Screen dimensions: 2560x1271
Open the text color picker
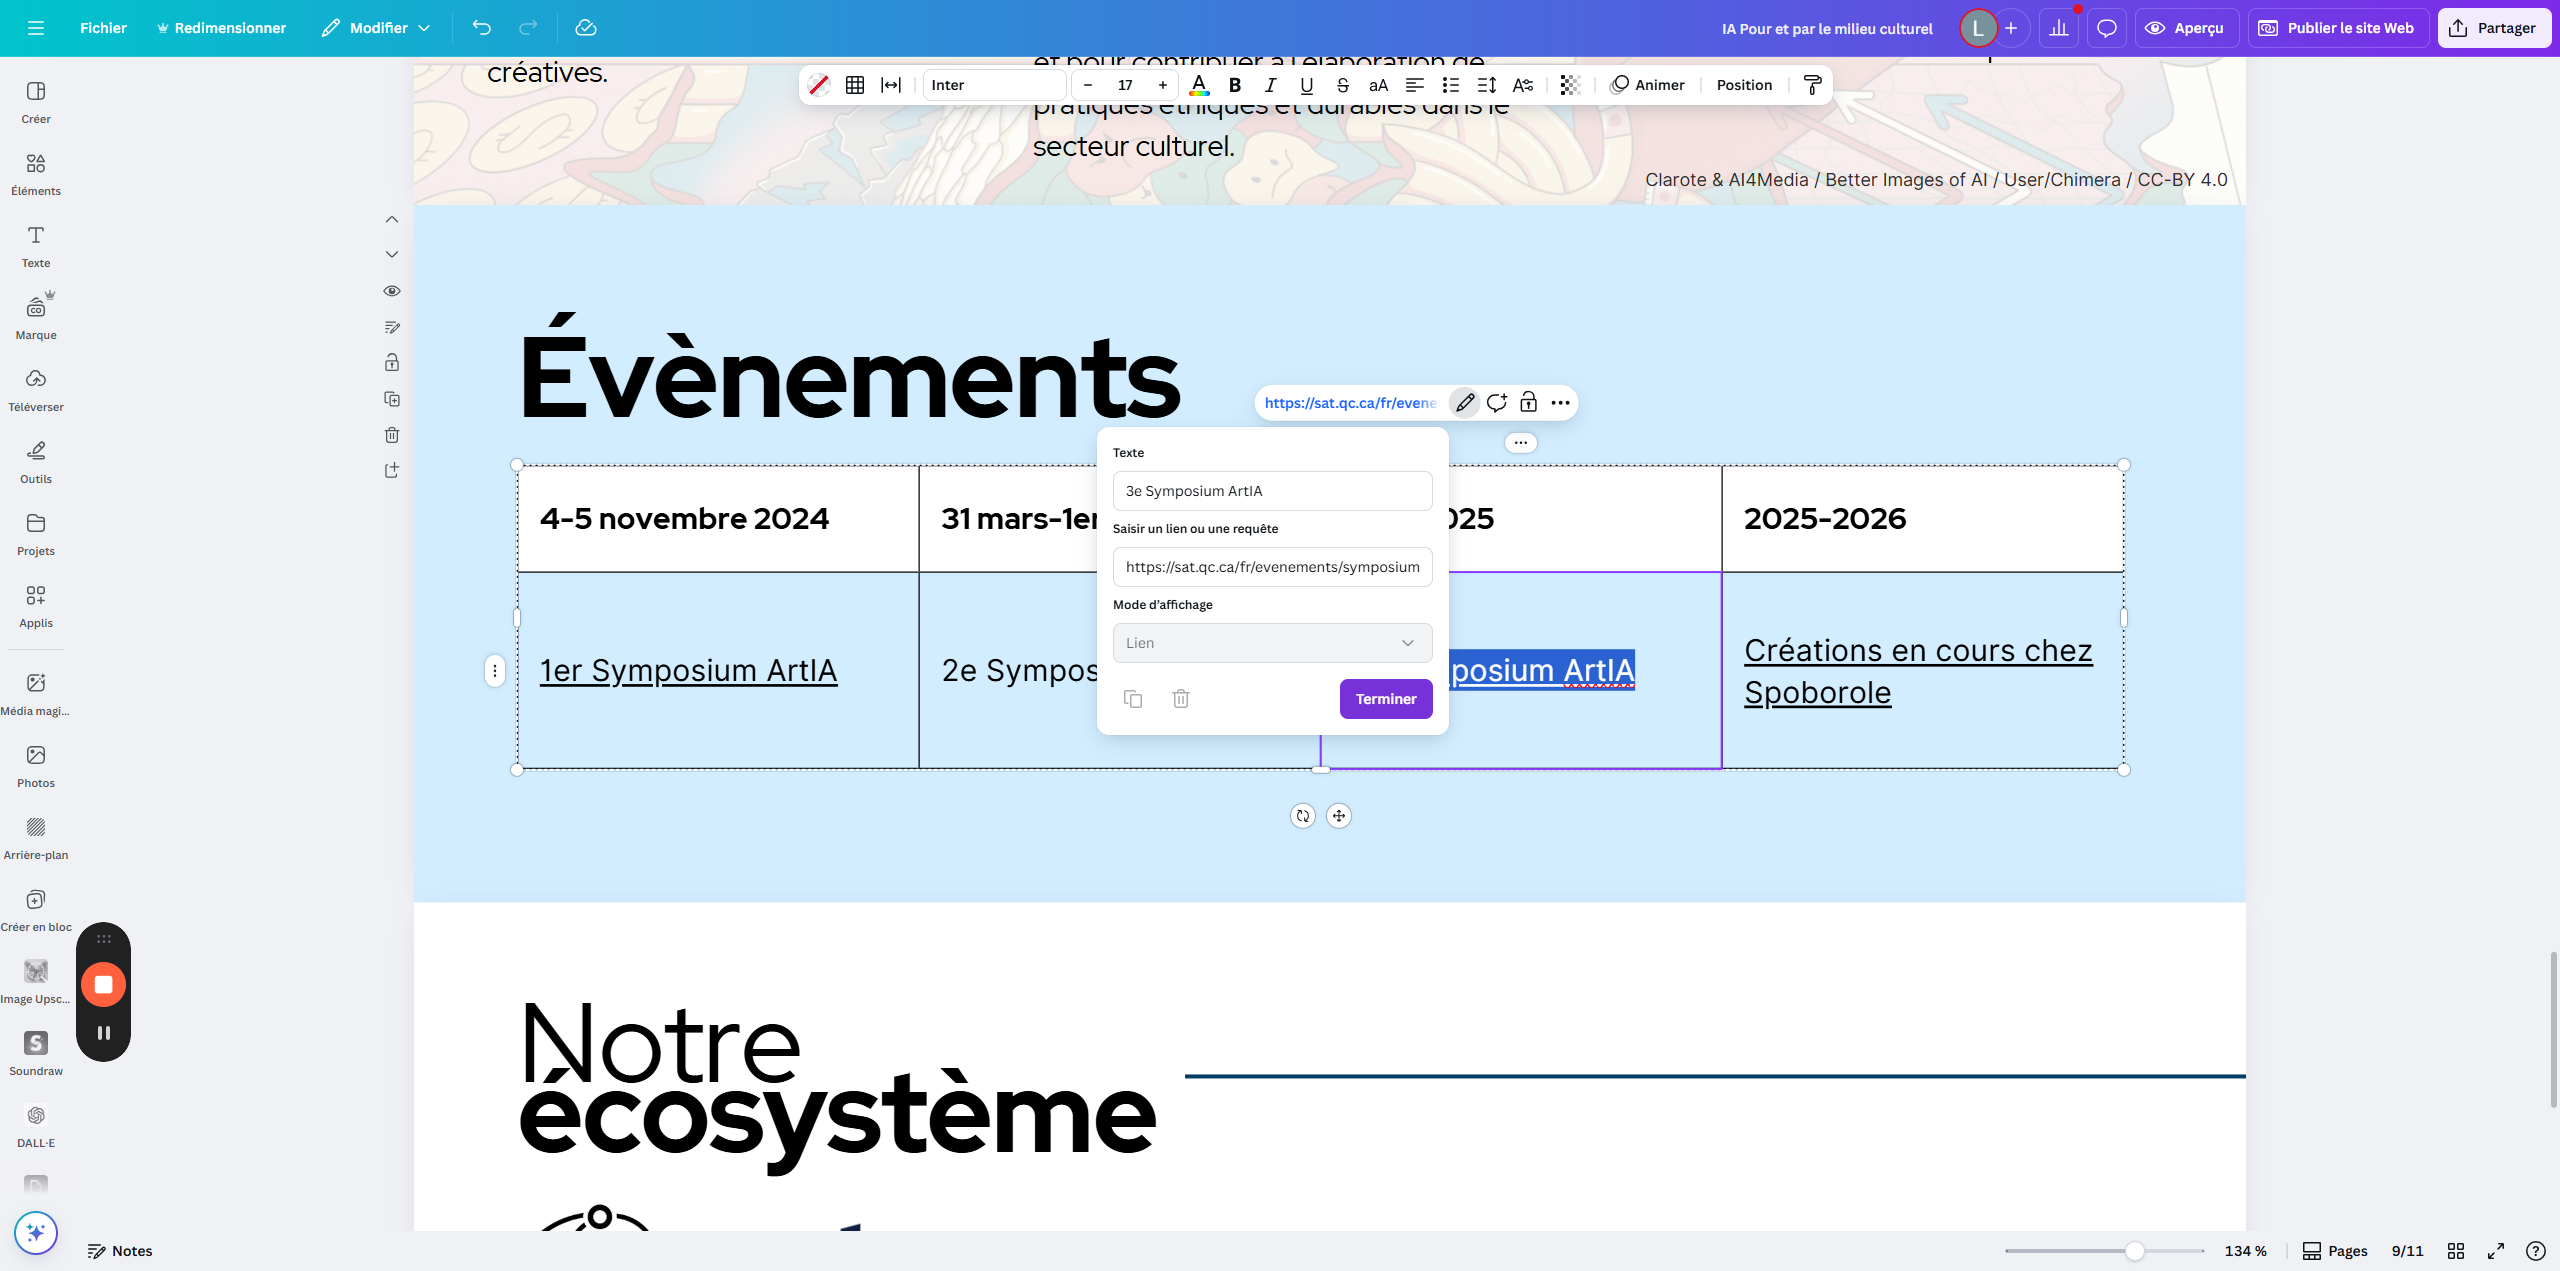pyautogui.click(x=1199, y=86)
